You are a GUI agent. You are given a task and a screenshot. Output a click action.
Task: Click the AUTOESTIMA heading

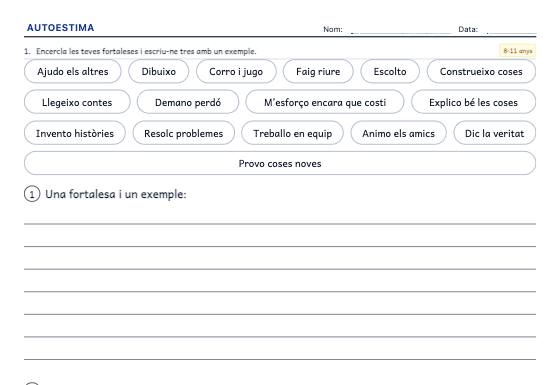[61, 28]
